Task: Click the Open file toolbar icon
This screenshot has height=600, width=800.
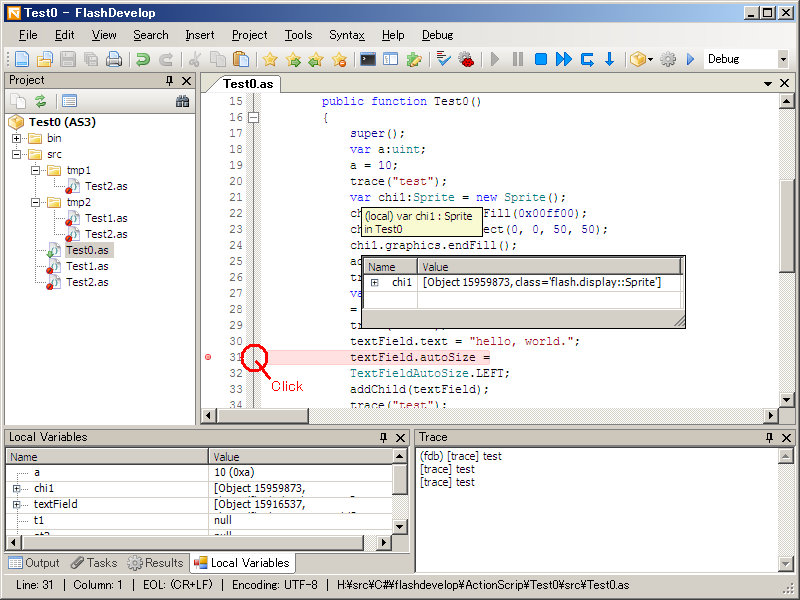Action: click(x=45, y=59)
